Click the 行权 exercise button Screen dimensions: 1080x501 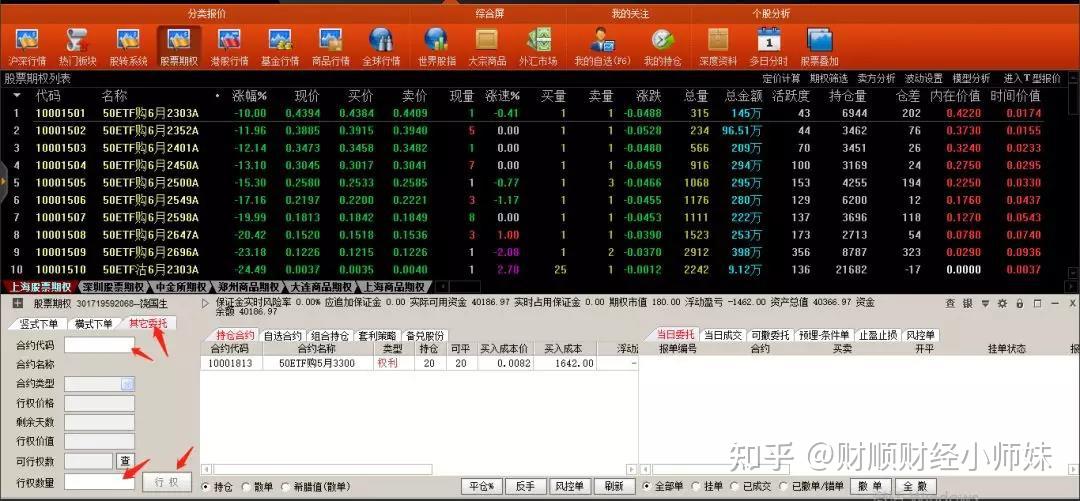tap(167, 482)
